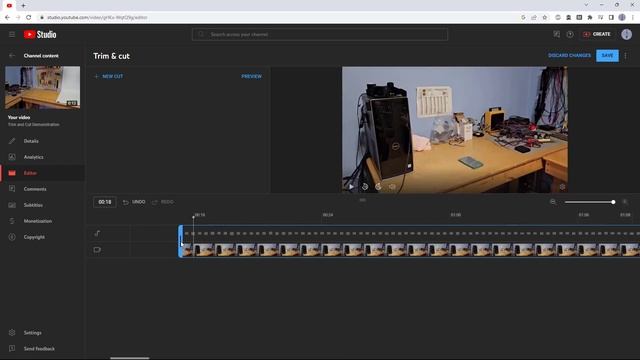Viewport: 640px width, 360px height.
Task: Click the 00:18 timecode field
Action: [x=104, y=202]
